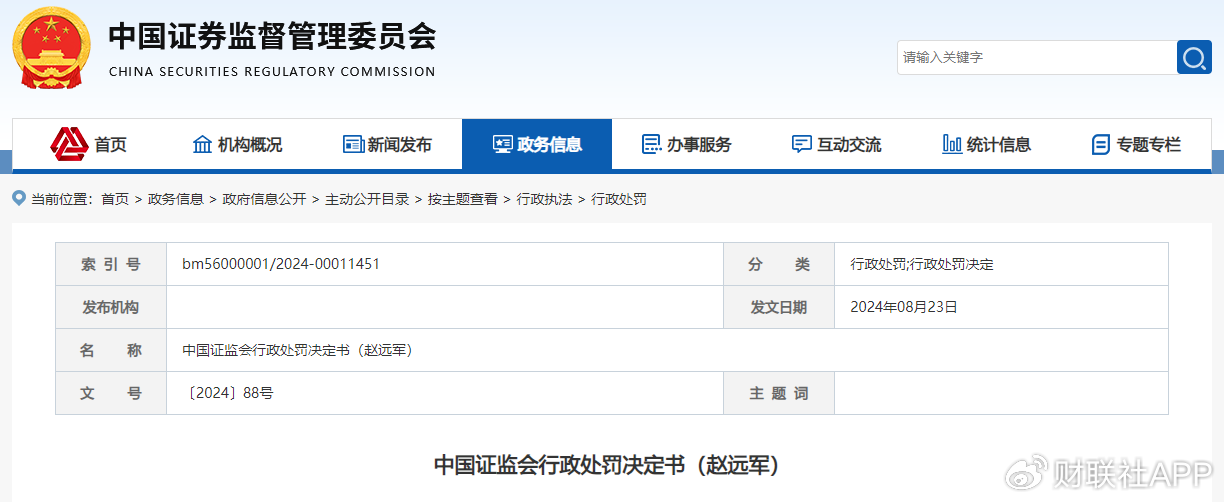Click the CHINA SECURITIES REGULATORY COMMISSION subtitle
The image size is (1224, 502).
(x=272, y=72)
